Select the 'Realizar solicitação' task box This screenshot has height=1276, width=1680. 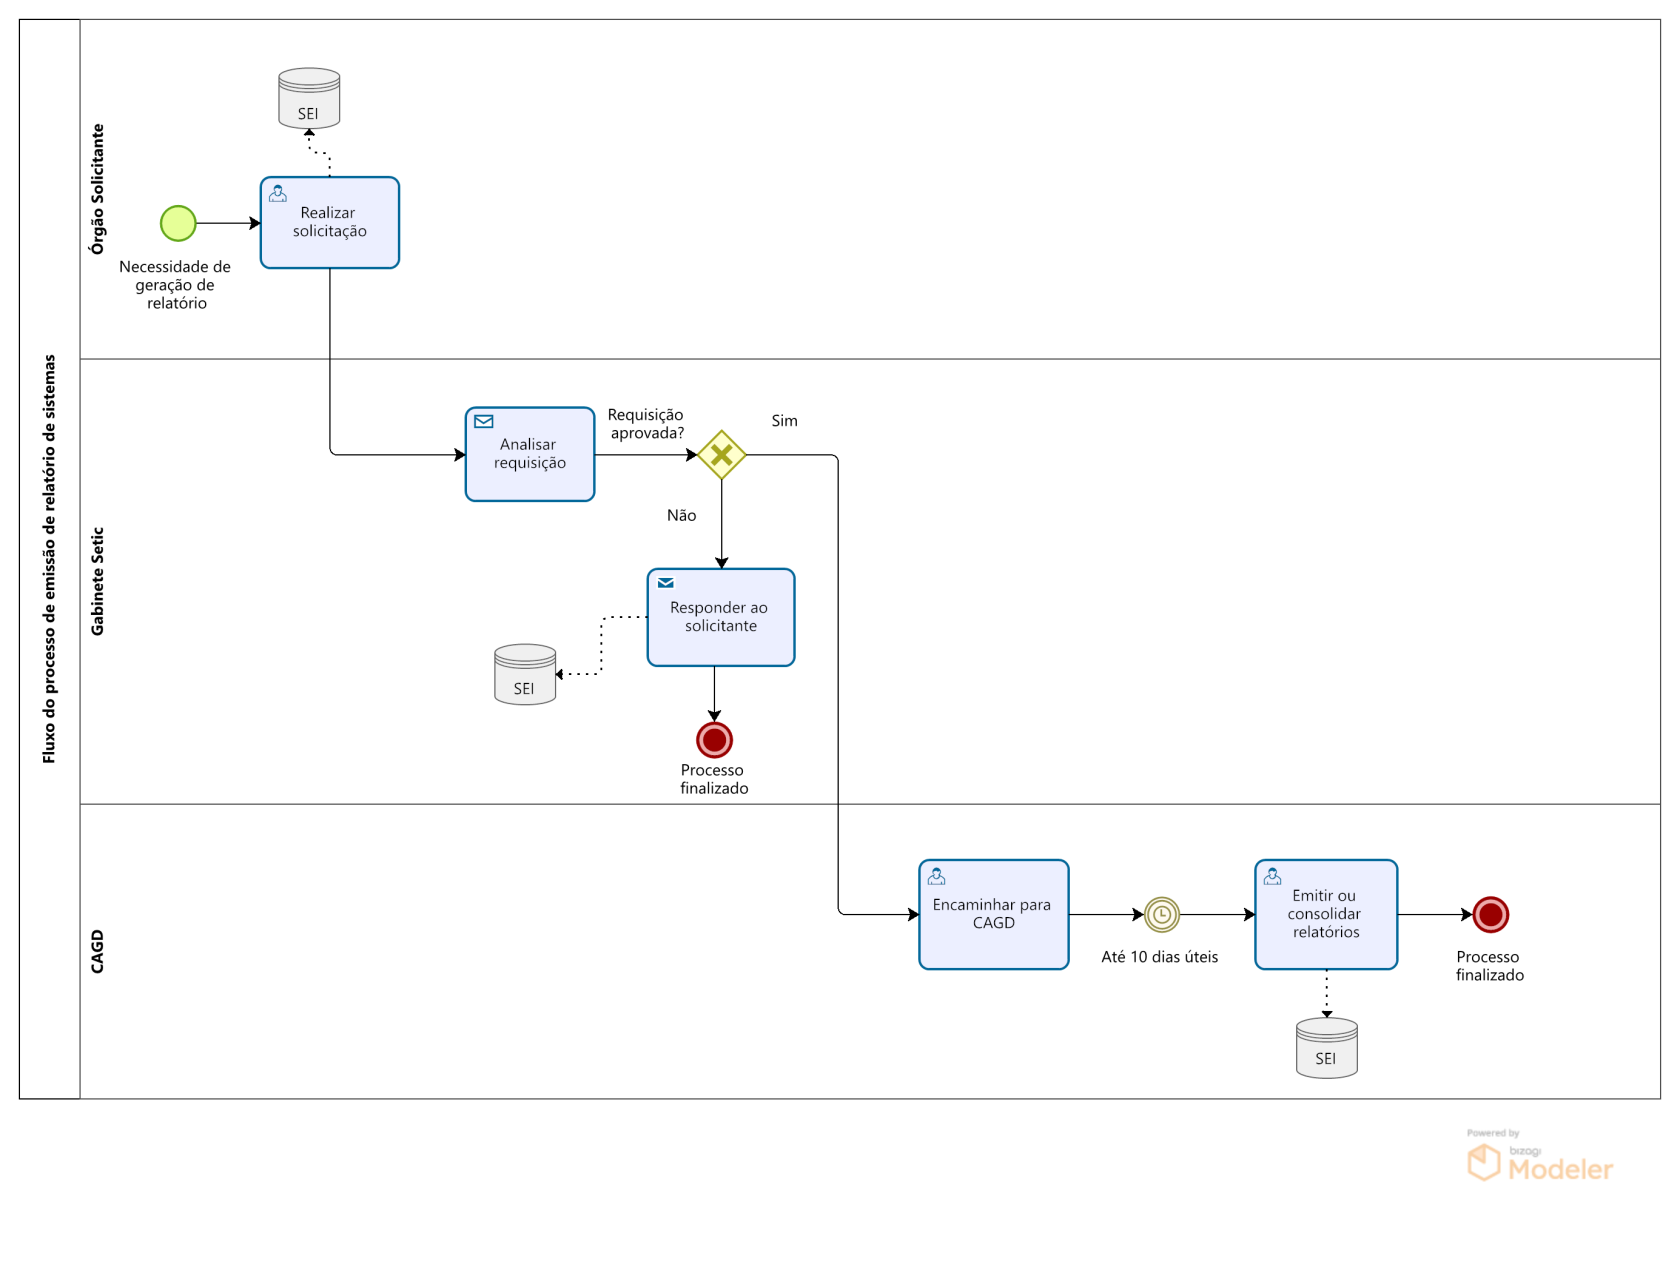[330, 223]
